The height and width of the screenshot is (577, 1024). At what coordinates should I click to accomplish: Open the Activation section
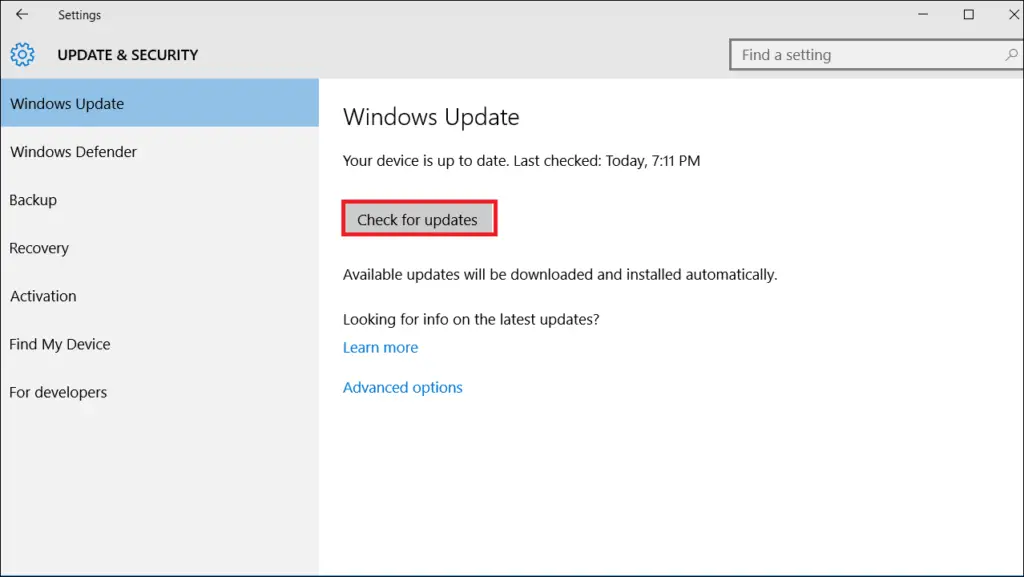(x=160, y=296)
